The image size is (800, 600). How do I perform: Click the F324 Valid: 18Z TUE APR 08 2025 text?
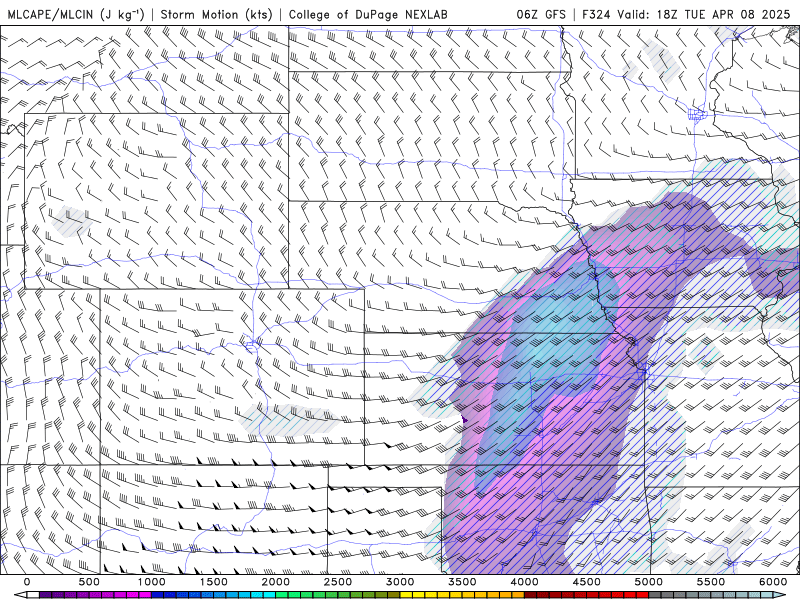[686, 14]
